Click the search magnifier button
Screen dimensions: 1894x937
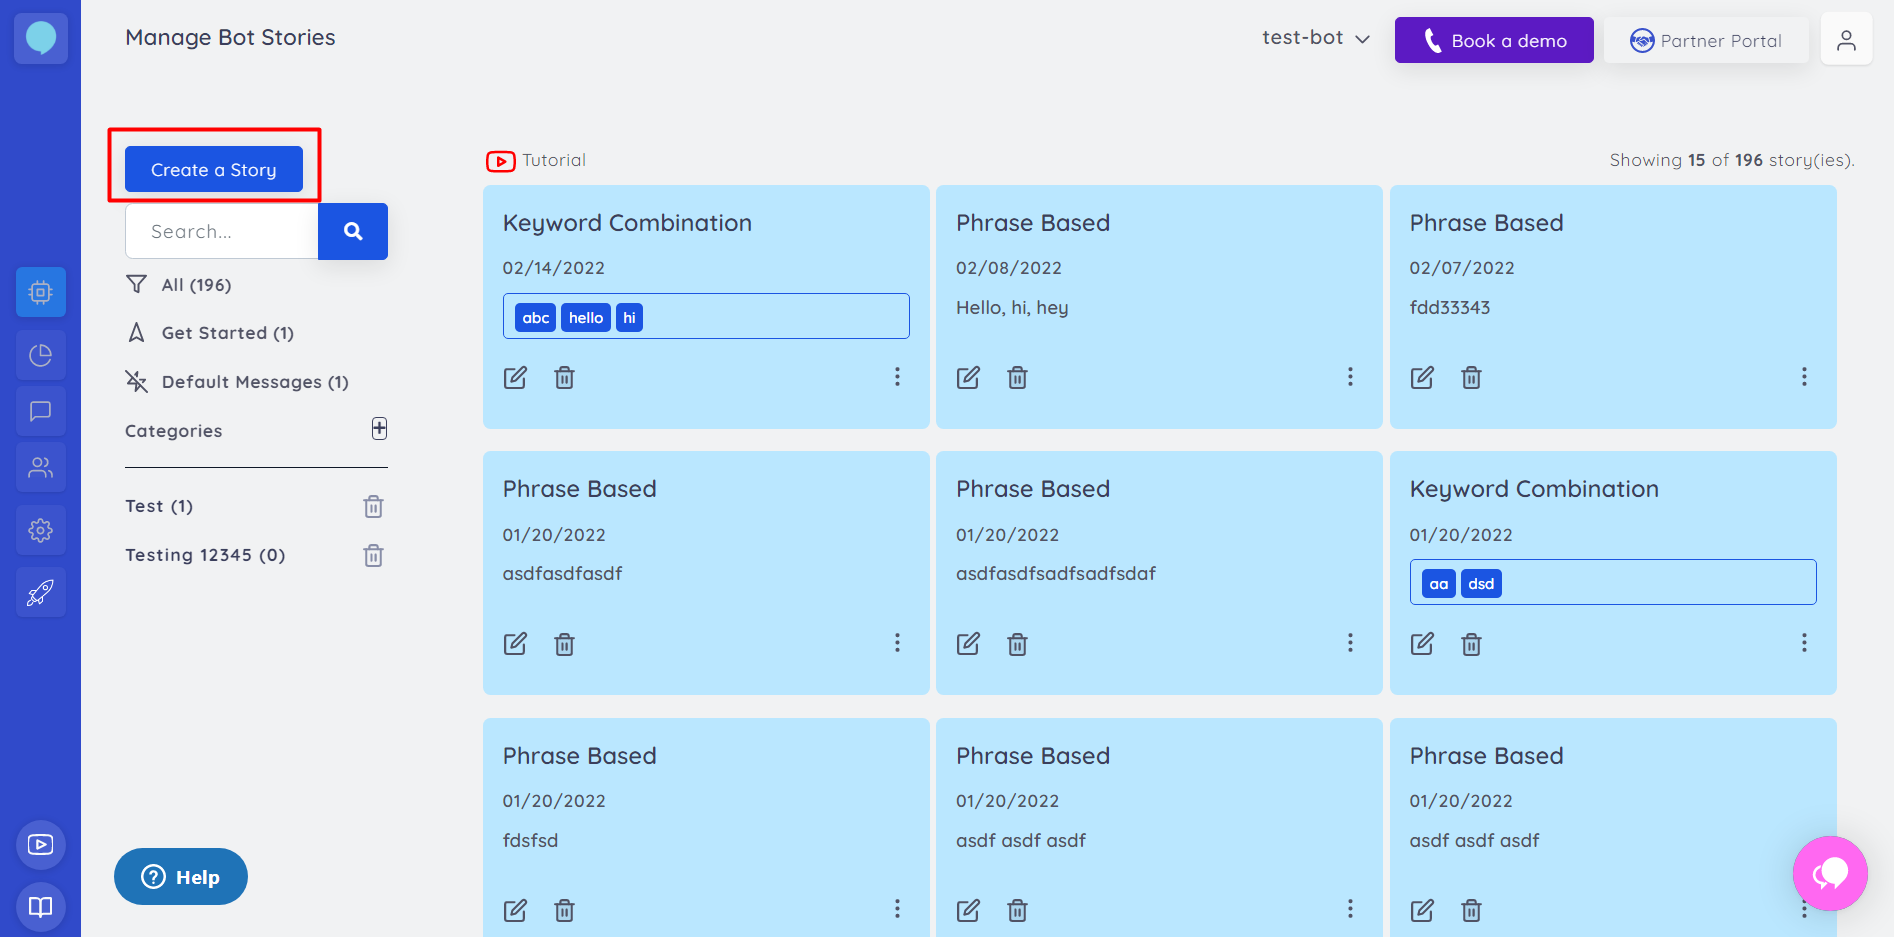coord(353,231)
